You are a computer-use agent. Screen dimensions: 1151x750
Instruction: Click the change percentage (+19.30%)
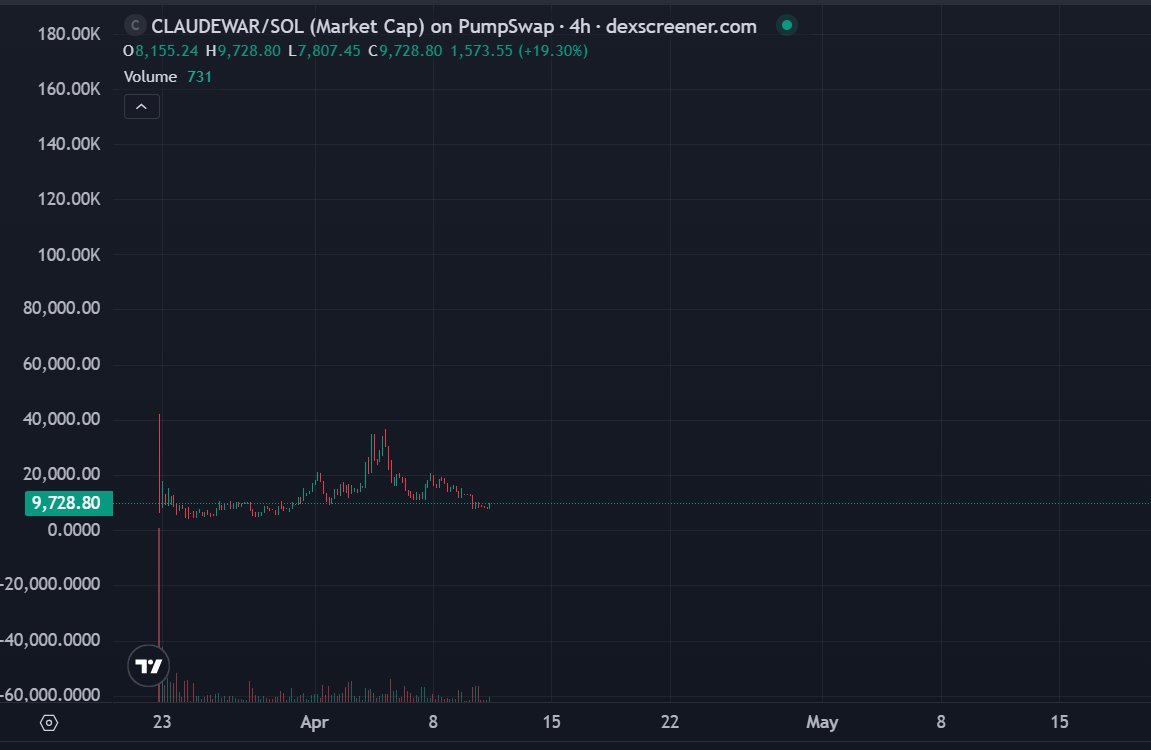click(x=553, y=51)
